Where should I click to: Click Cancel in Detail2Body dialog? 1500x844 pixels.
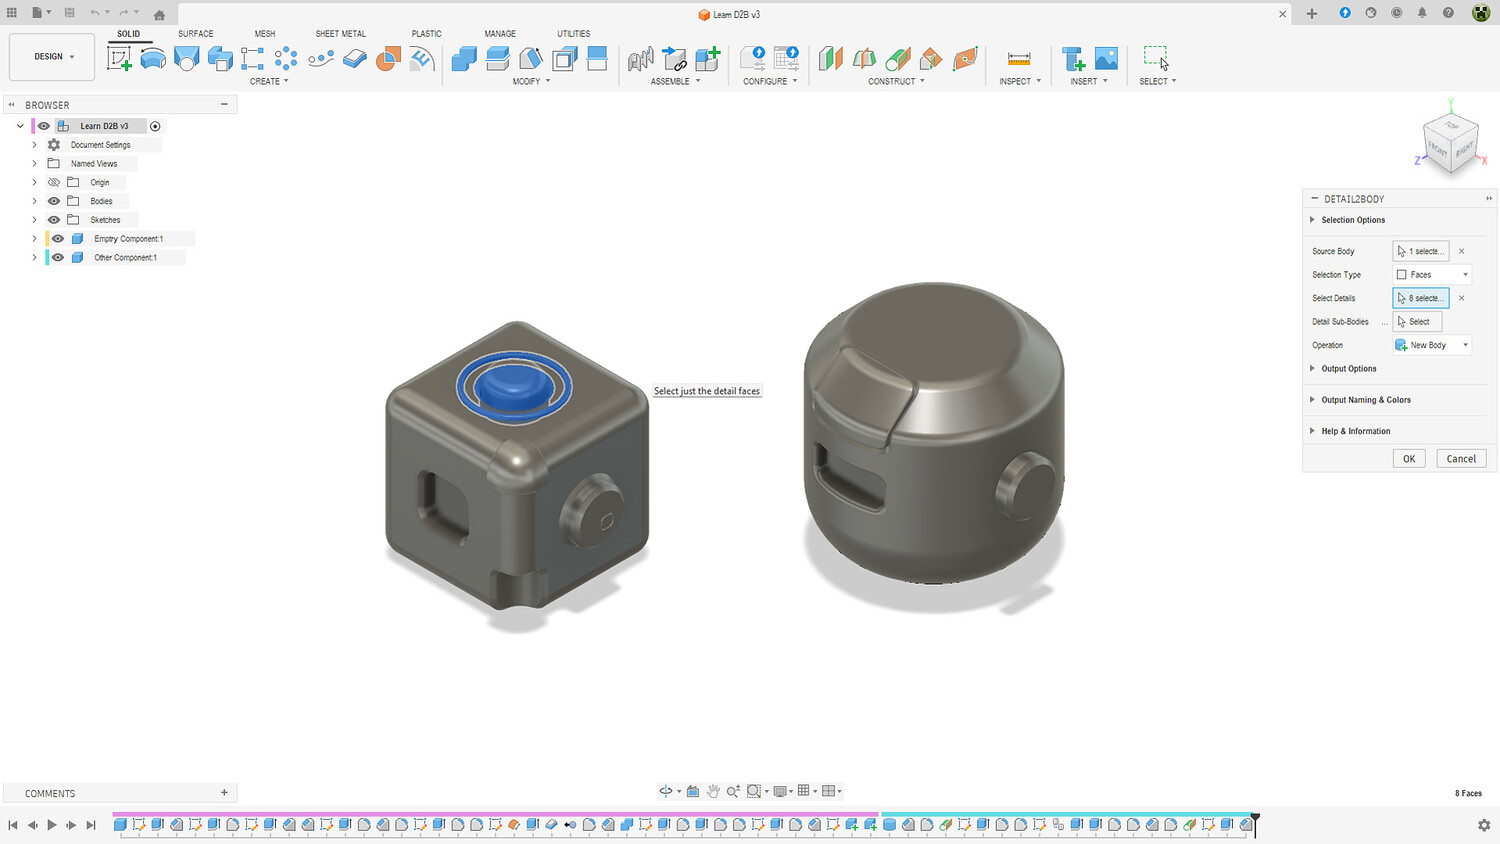point(1461,459)
